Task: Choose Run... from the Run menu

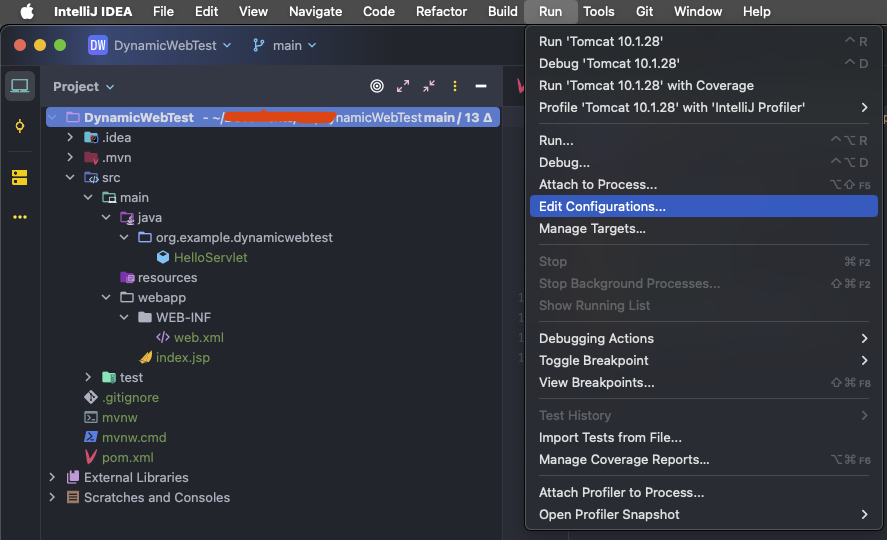Action: pos(704,140)
